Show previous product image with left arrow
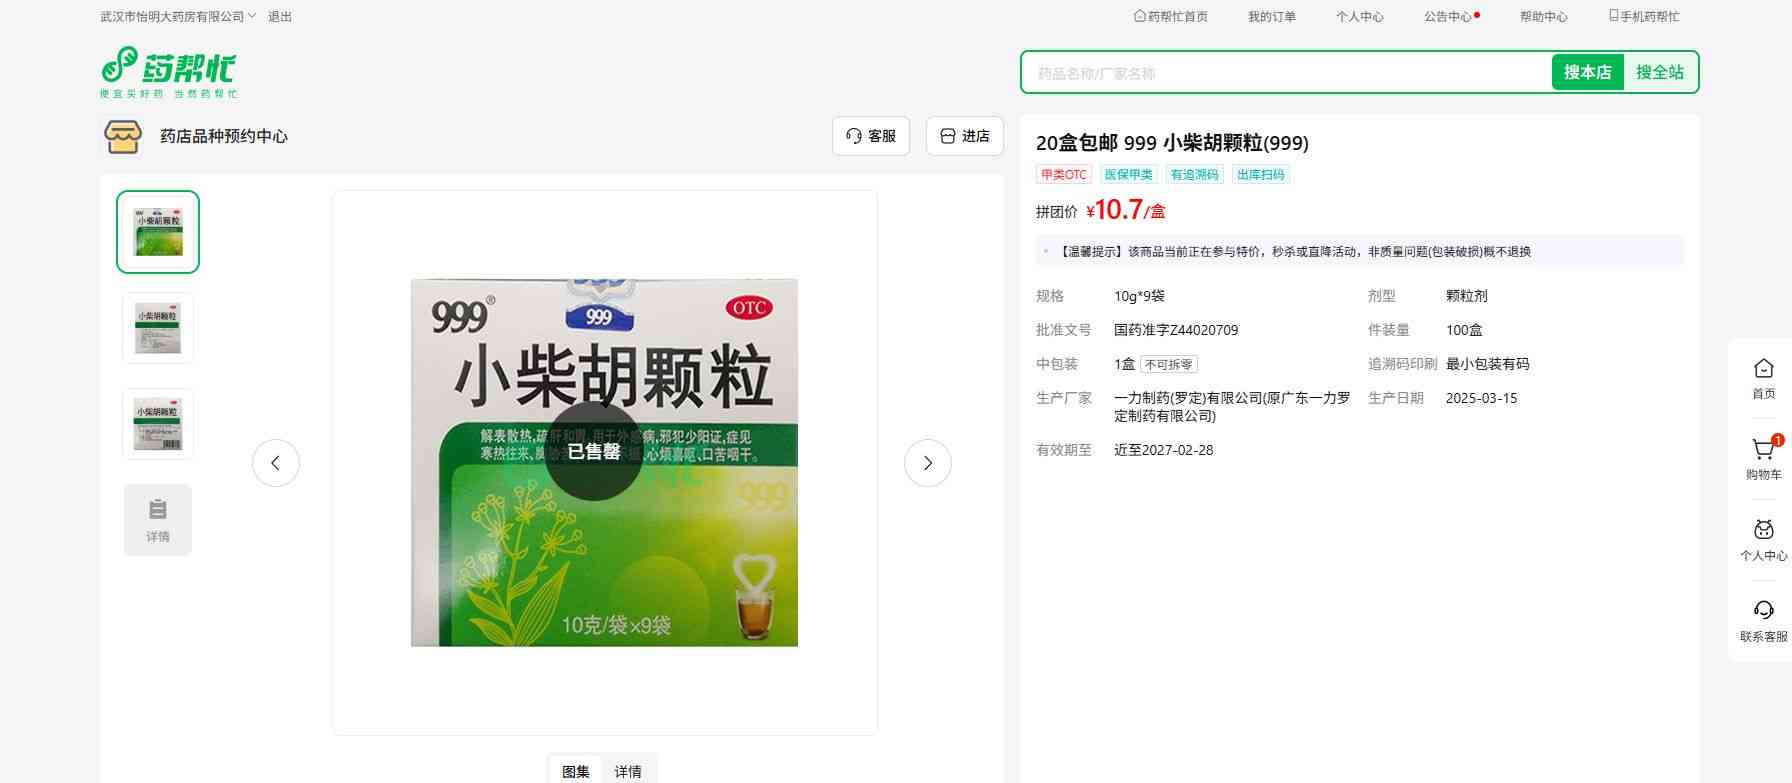Screen dimensions: 1792x783 click(276, 463)
